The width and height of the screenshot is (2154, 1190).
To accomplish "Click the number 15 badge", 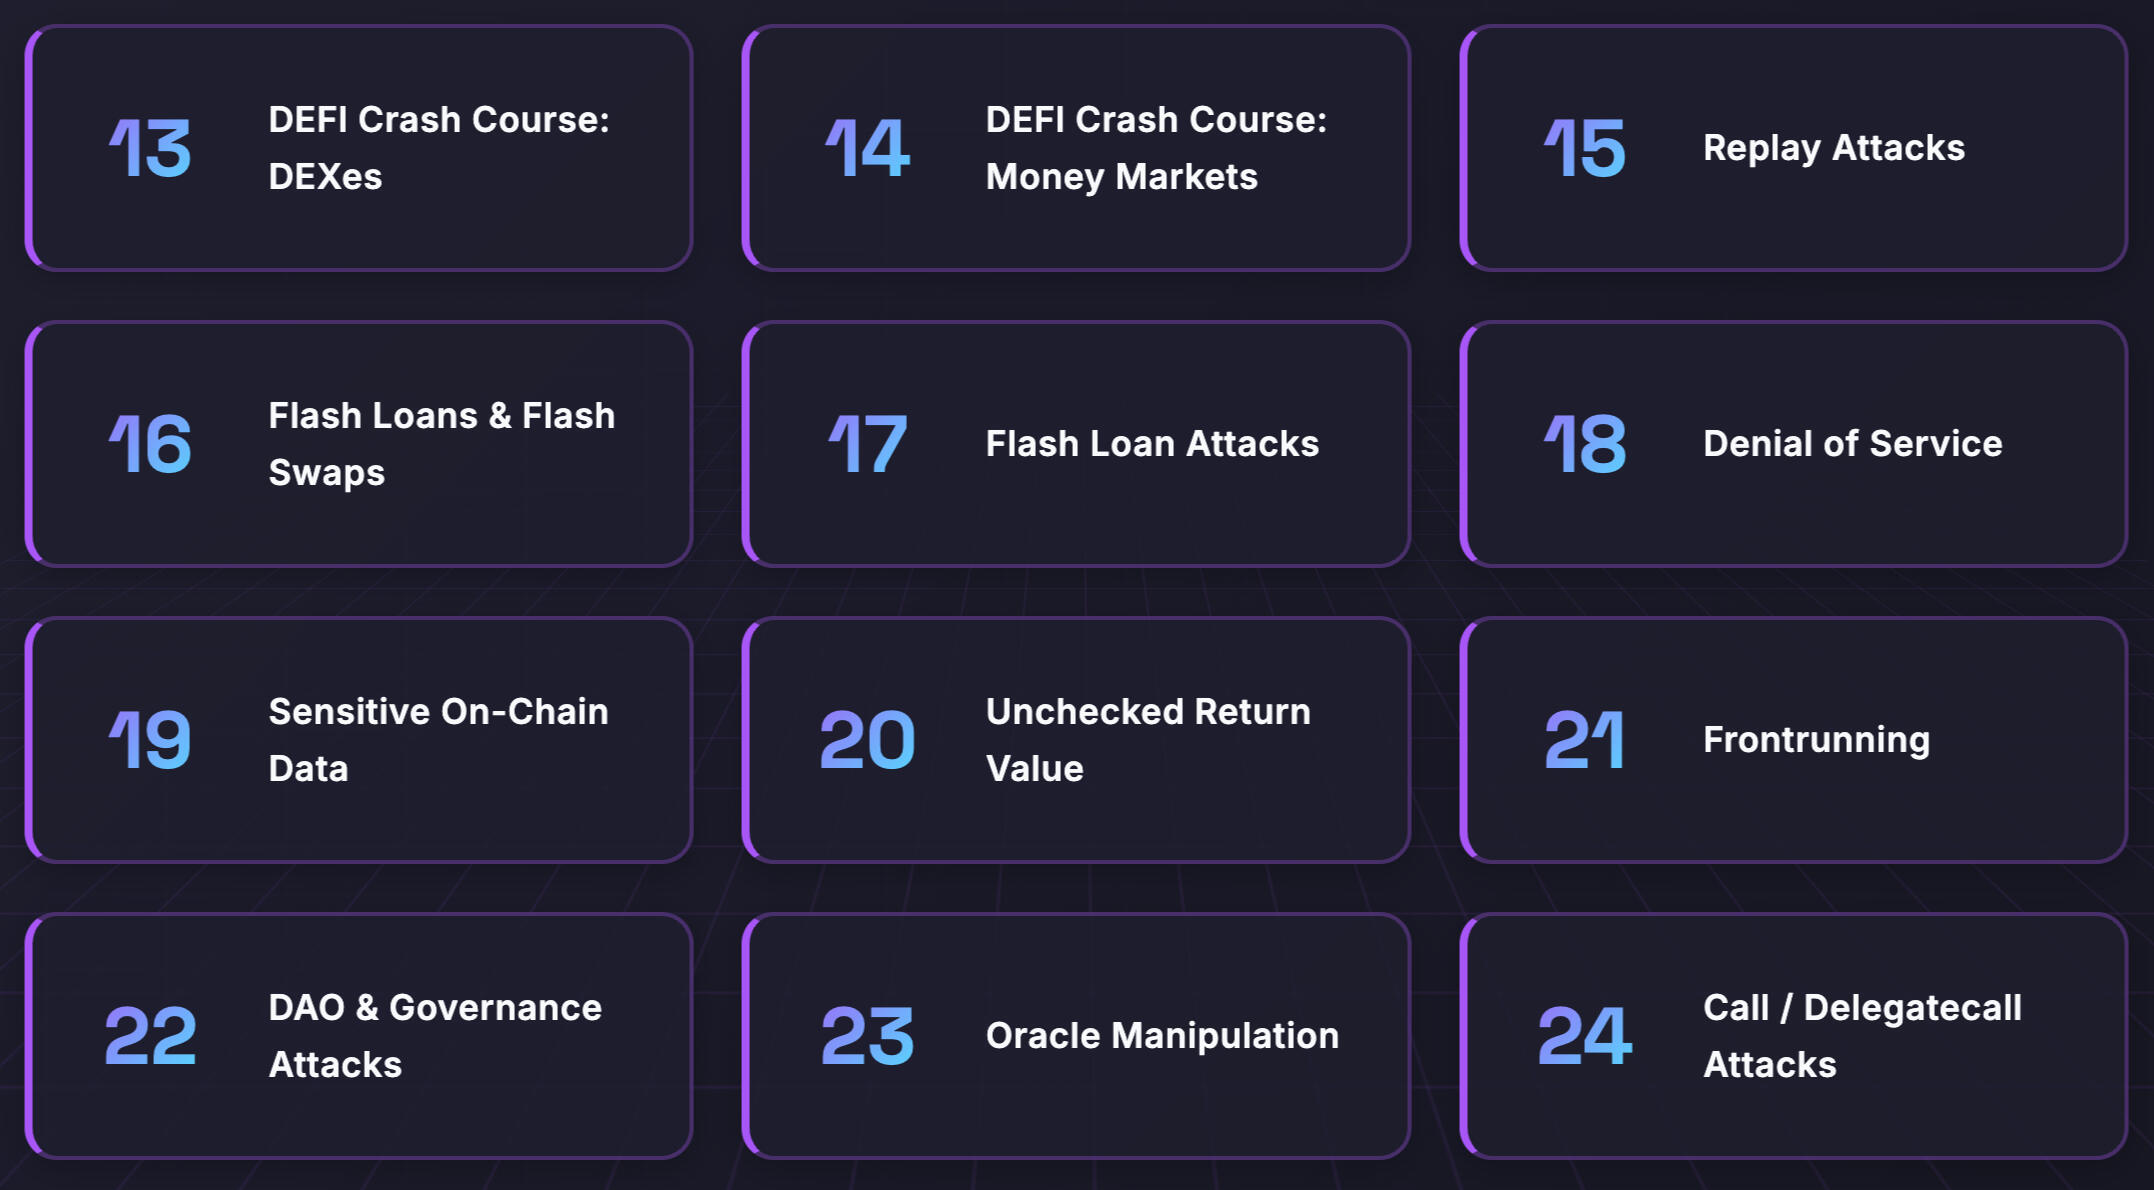I will tap(1585, 149).
